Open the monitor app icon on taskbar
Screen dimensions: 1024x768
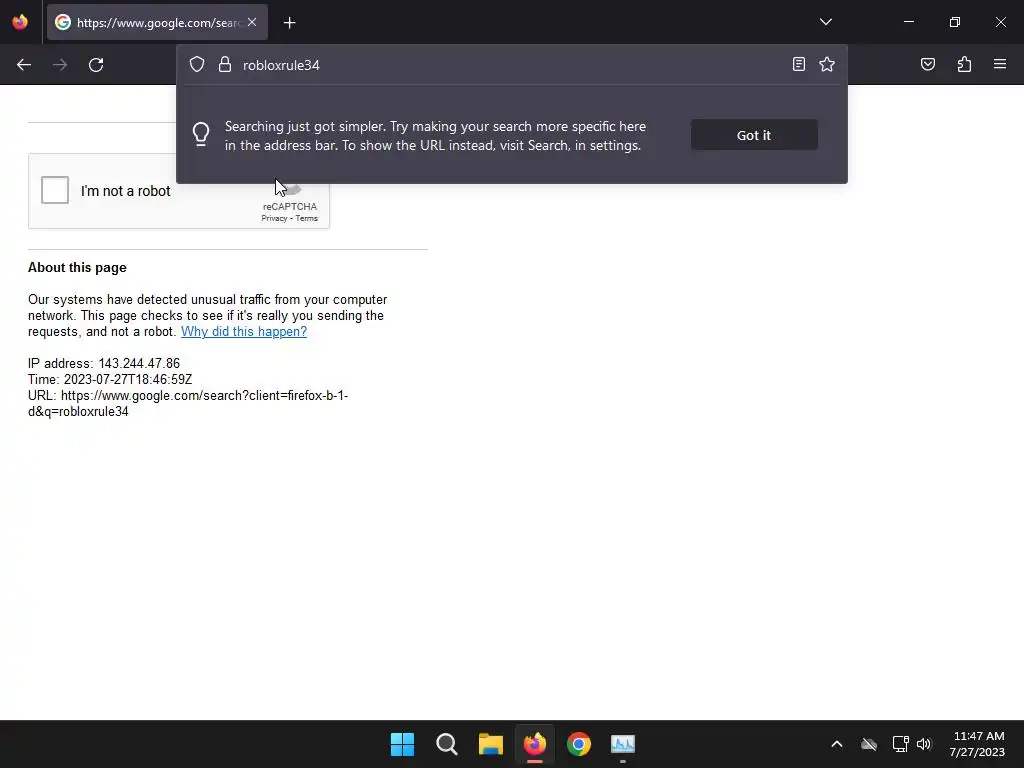point(622,744)
